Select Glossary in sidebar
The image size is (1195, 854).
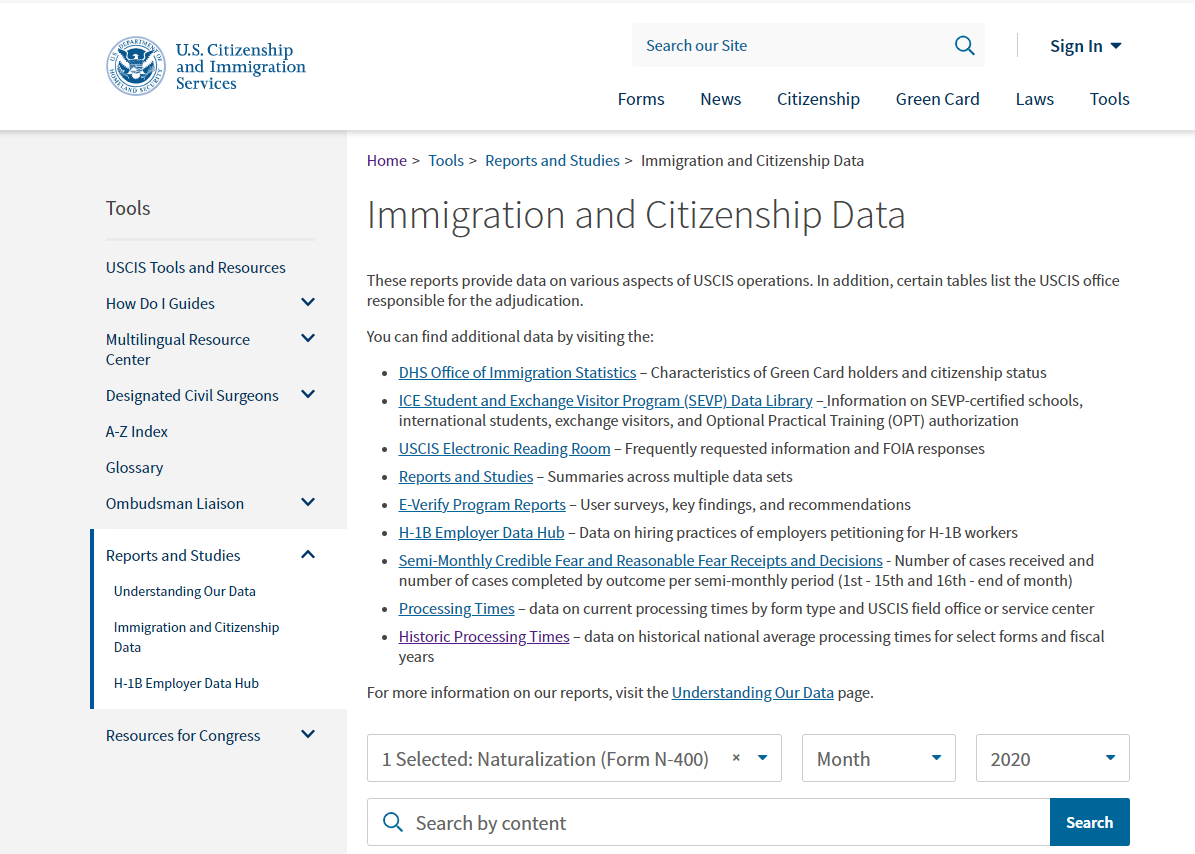[134, 467]
